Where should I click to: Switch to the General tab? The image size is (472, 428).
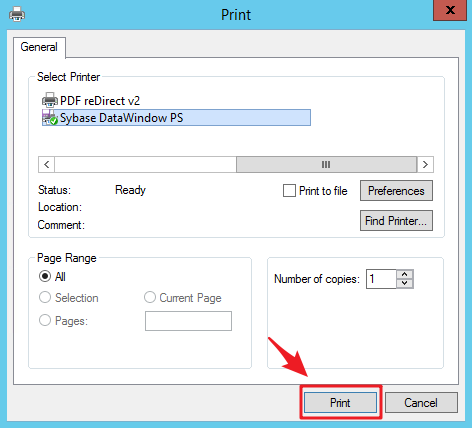pos(39,47)
